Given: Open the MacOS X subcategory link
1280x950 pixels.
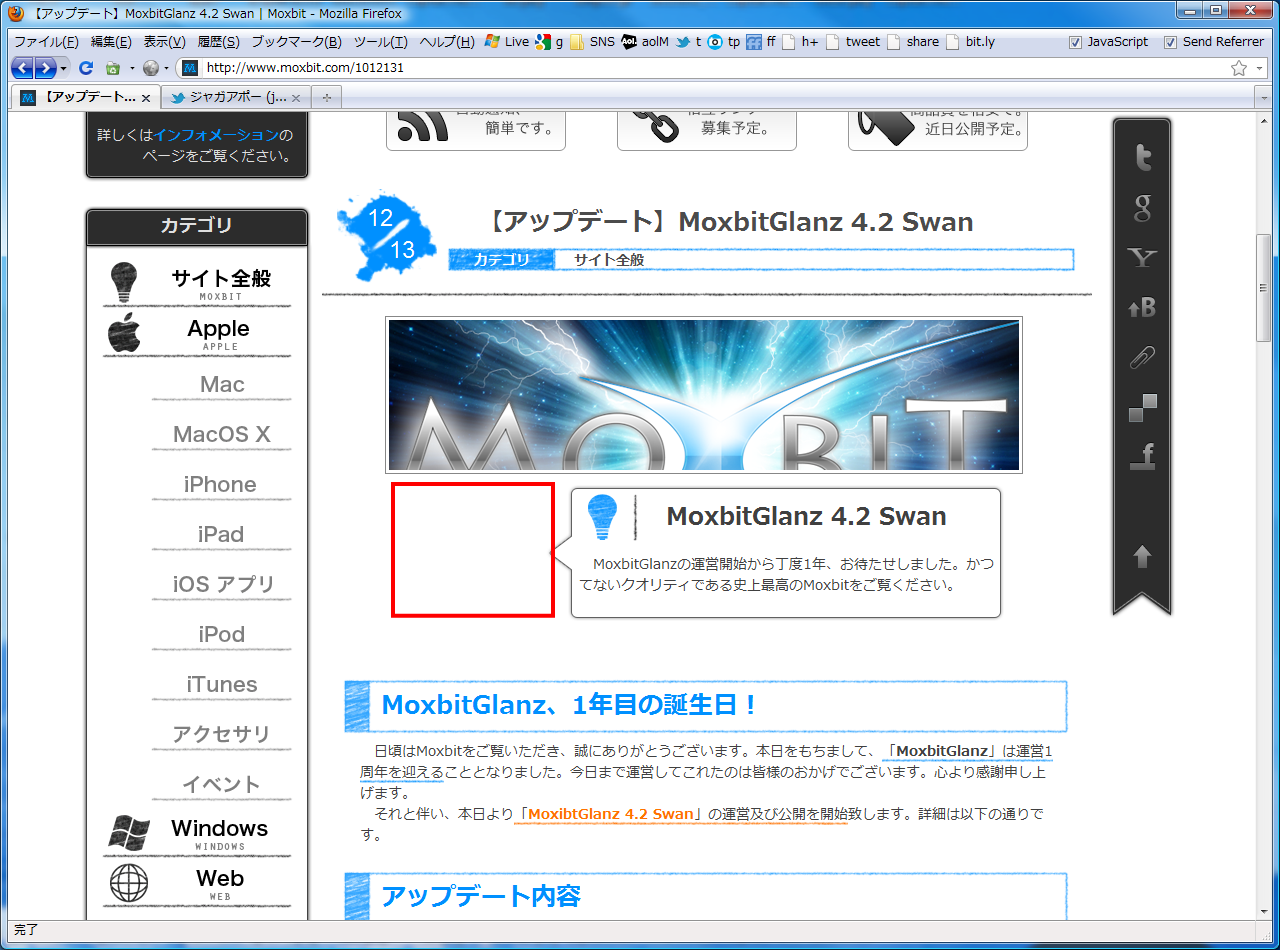Looking at the screenshot, I should tap(222, 435).
